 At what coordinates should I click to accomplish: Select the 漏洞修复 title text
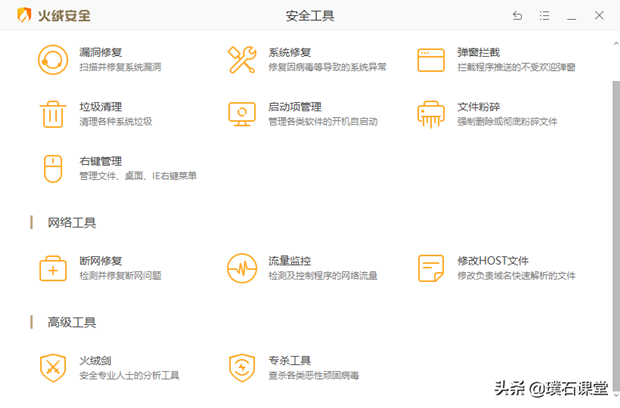tap(100, 53)
